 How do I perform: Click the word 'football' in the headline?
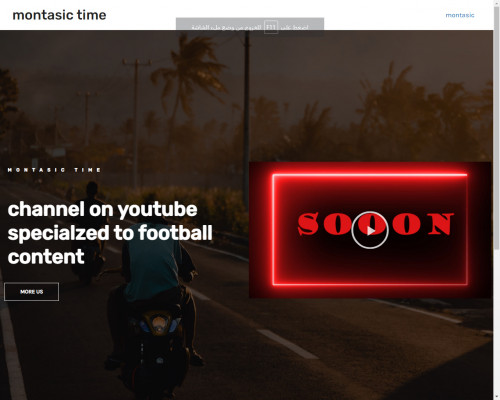pos(175,232)
